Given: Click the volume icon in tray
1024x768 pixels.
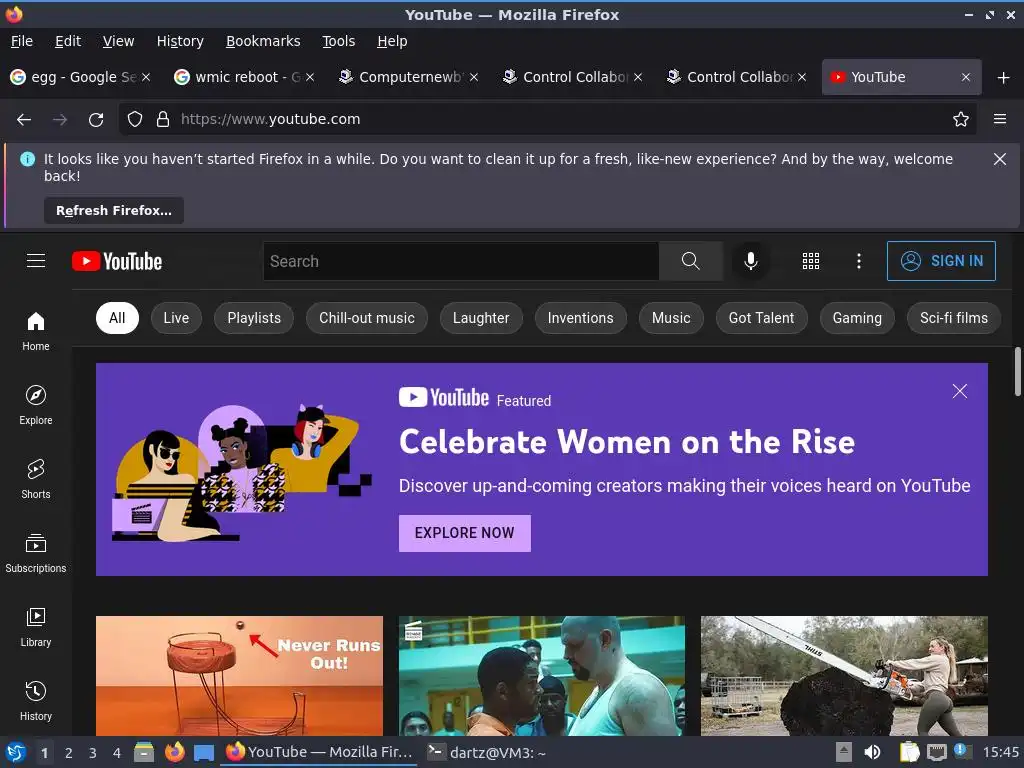Looking at the screenshot, I should pos(872,752).
